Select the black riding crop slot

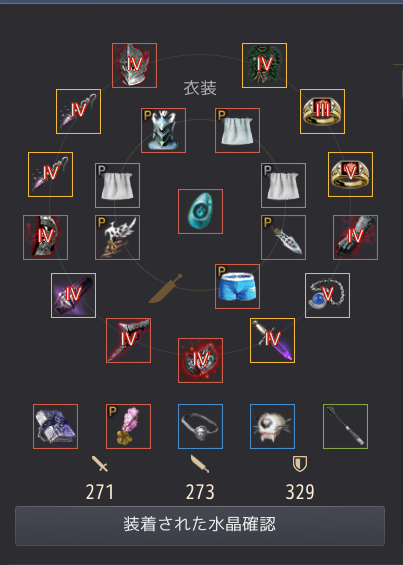pyautogui.click(x=345, y=426)
